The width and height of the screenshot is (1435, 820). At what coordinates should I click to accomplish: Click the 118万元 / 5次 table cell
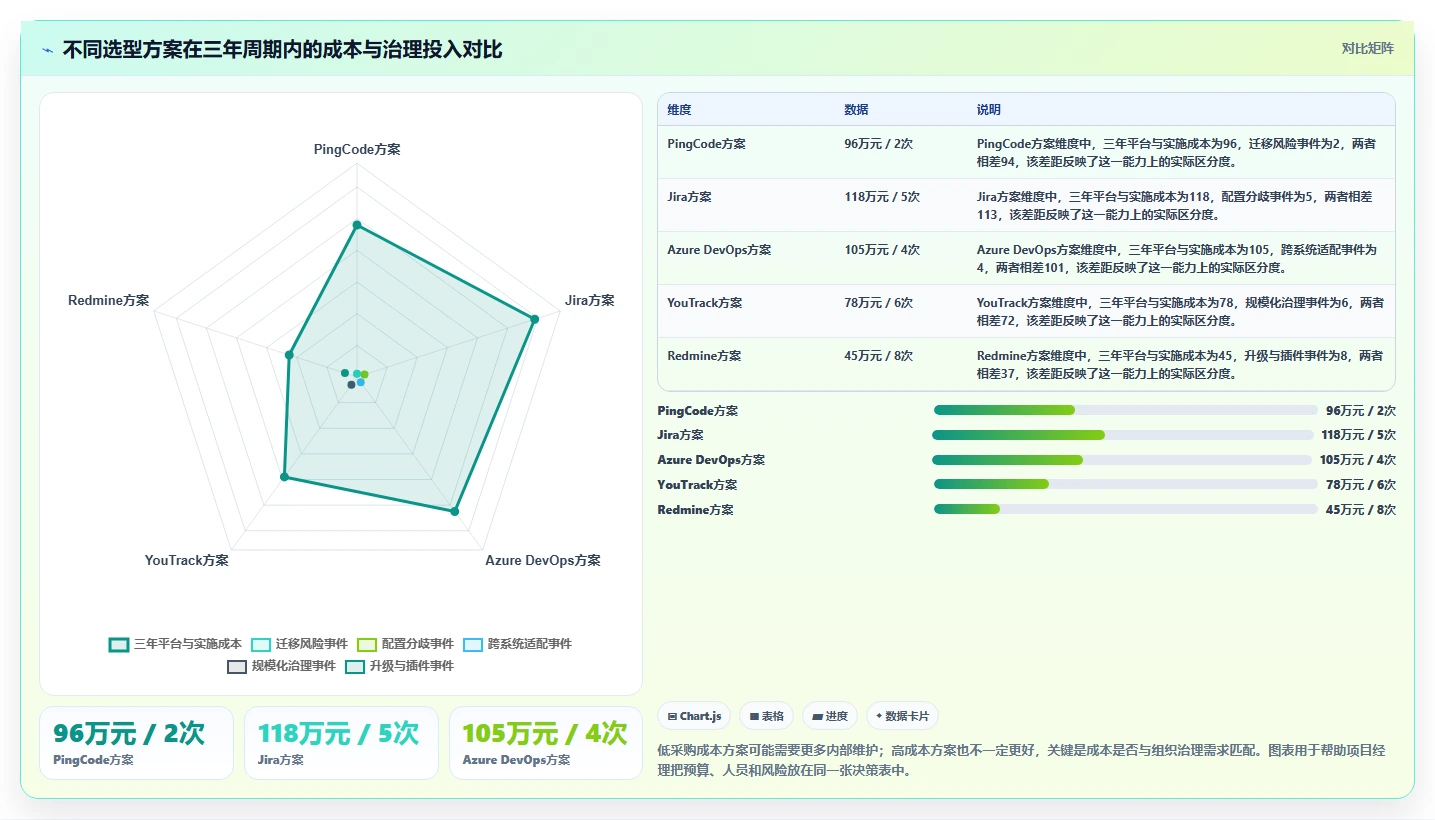882,197
